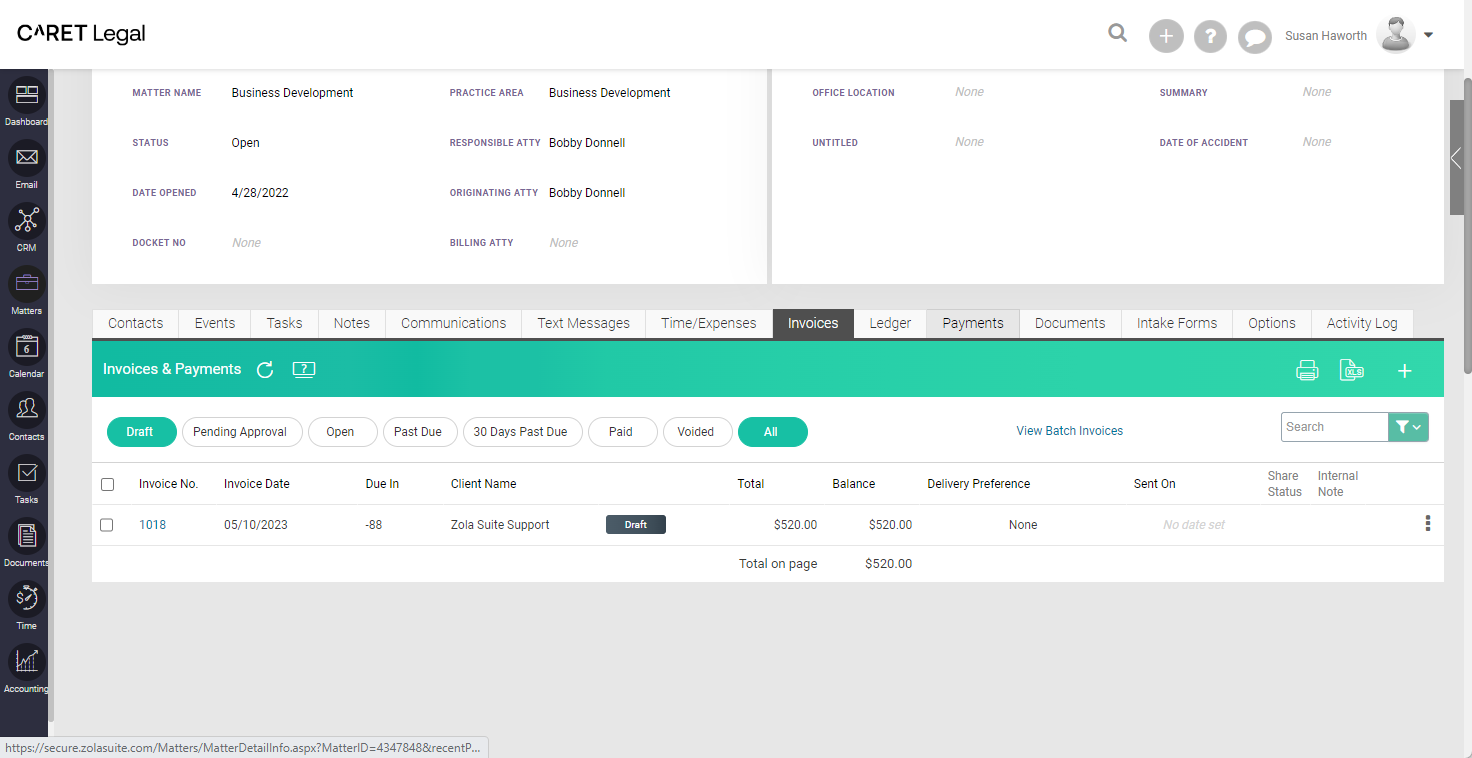Switch to the Communications tab

tap(454, 323)
